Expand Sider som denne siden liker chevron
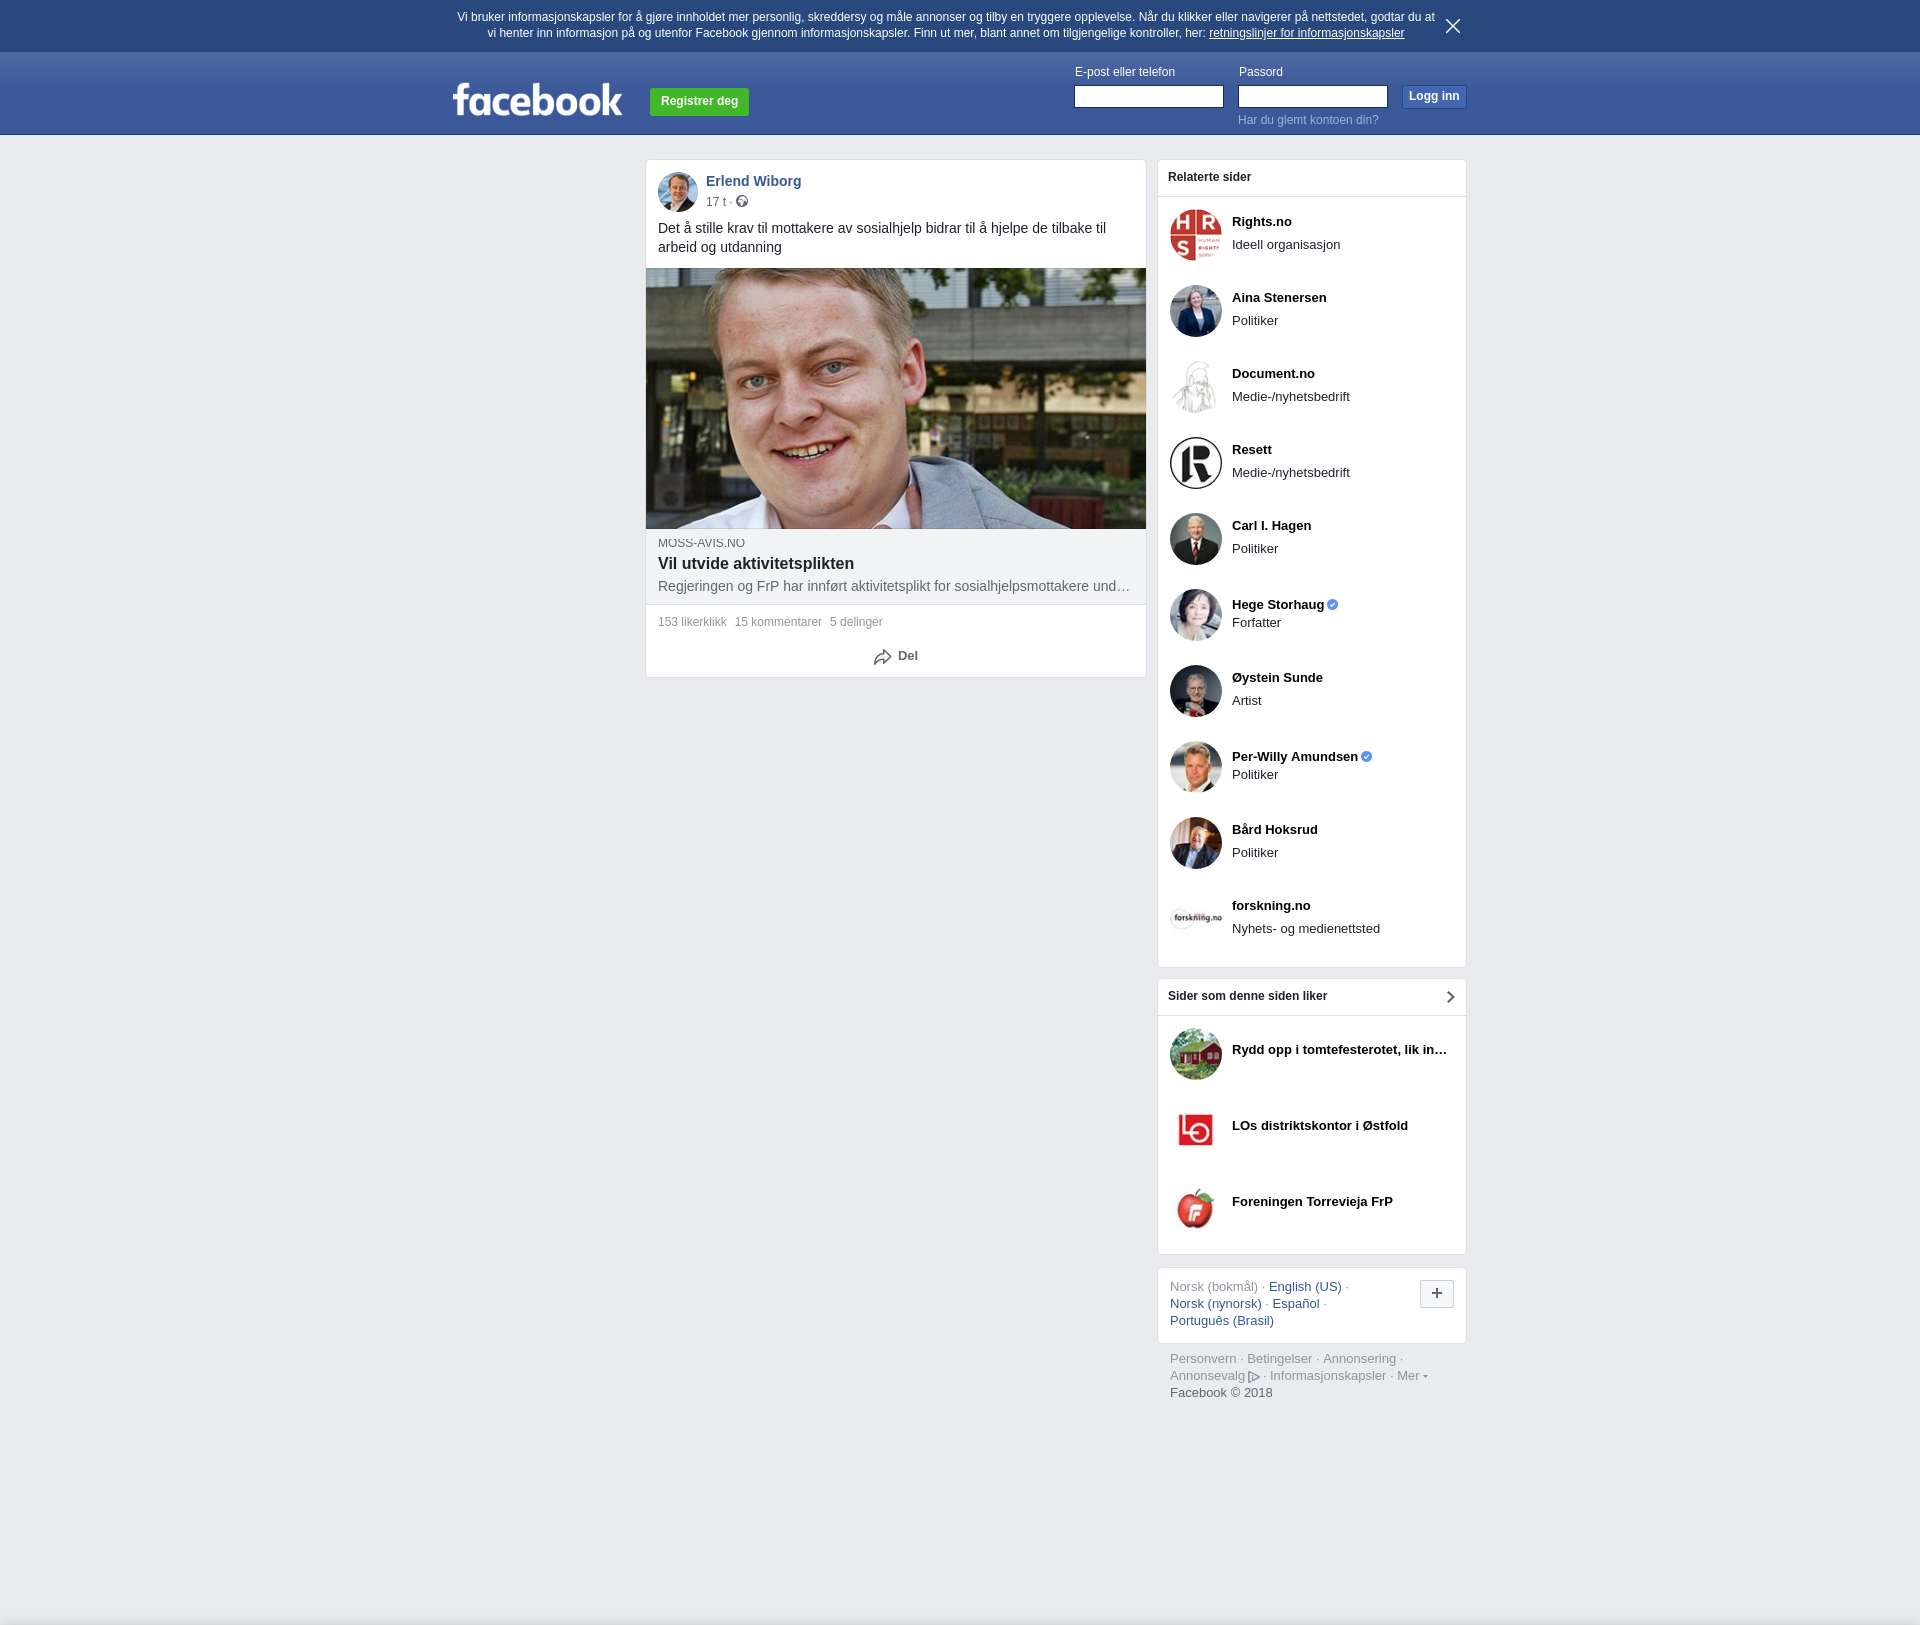The height and width of the screenshot is (1625, 1920). pos(1450,997)
